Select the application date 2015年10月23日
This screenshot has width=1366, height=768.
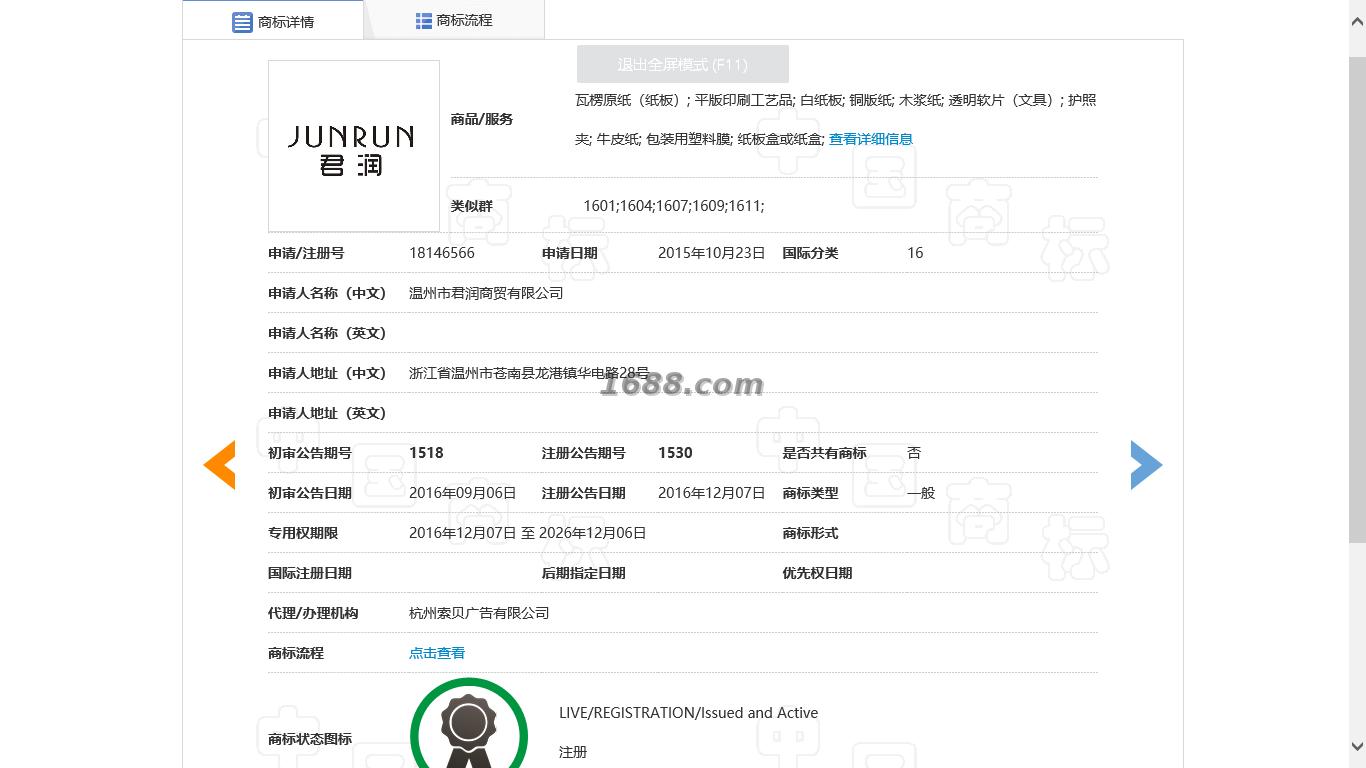tap(711, 253)
